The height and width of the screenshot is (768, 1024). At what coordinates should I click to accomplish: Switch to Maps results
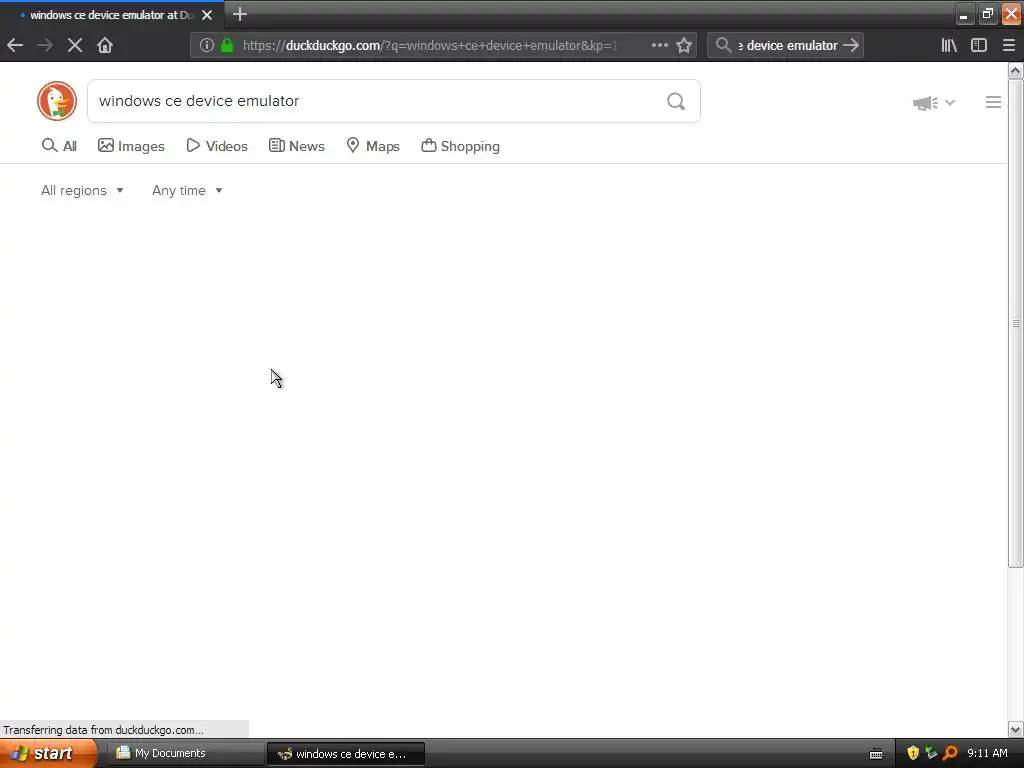click(x=373, y=146)
